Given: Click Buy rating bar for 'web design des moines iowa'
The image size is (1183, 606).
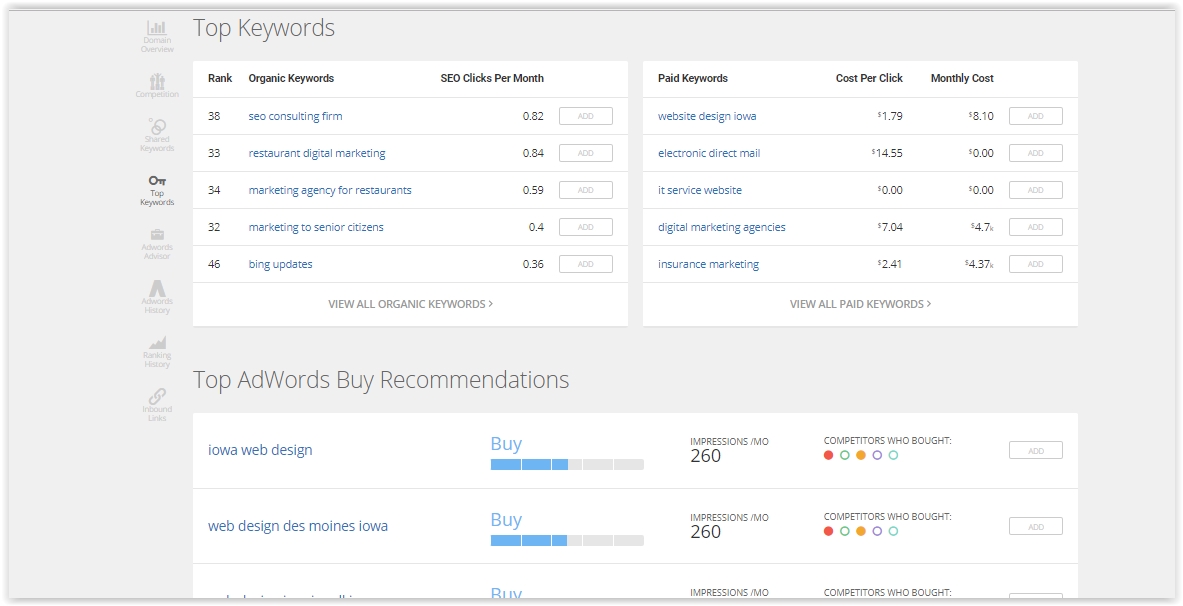Looking at the screenshot, I should [x=567, y=540].
